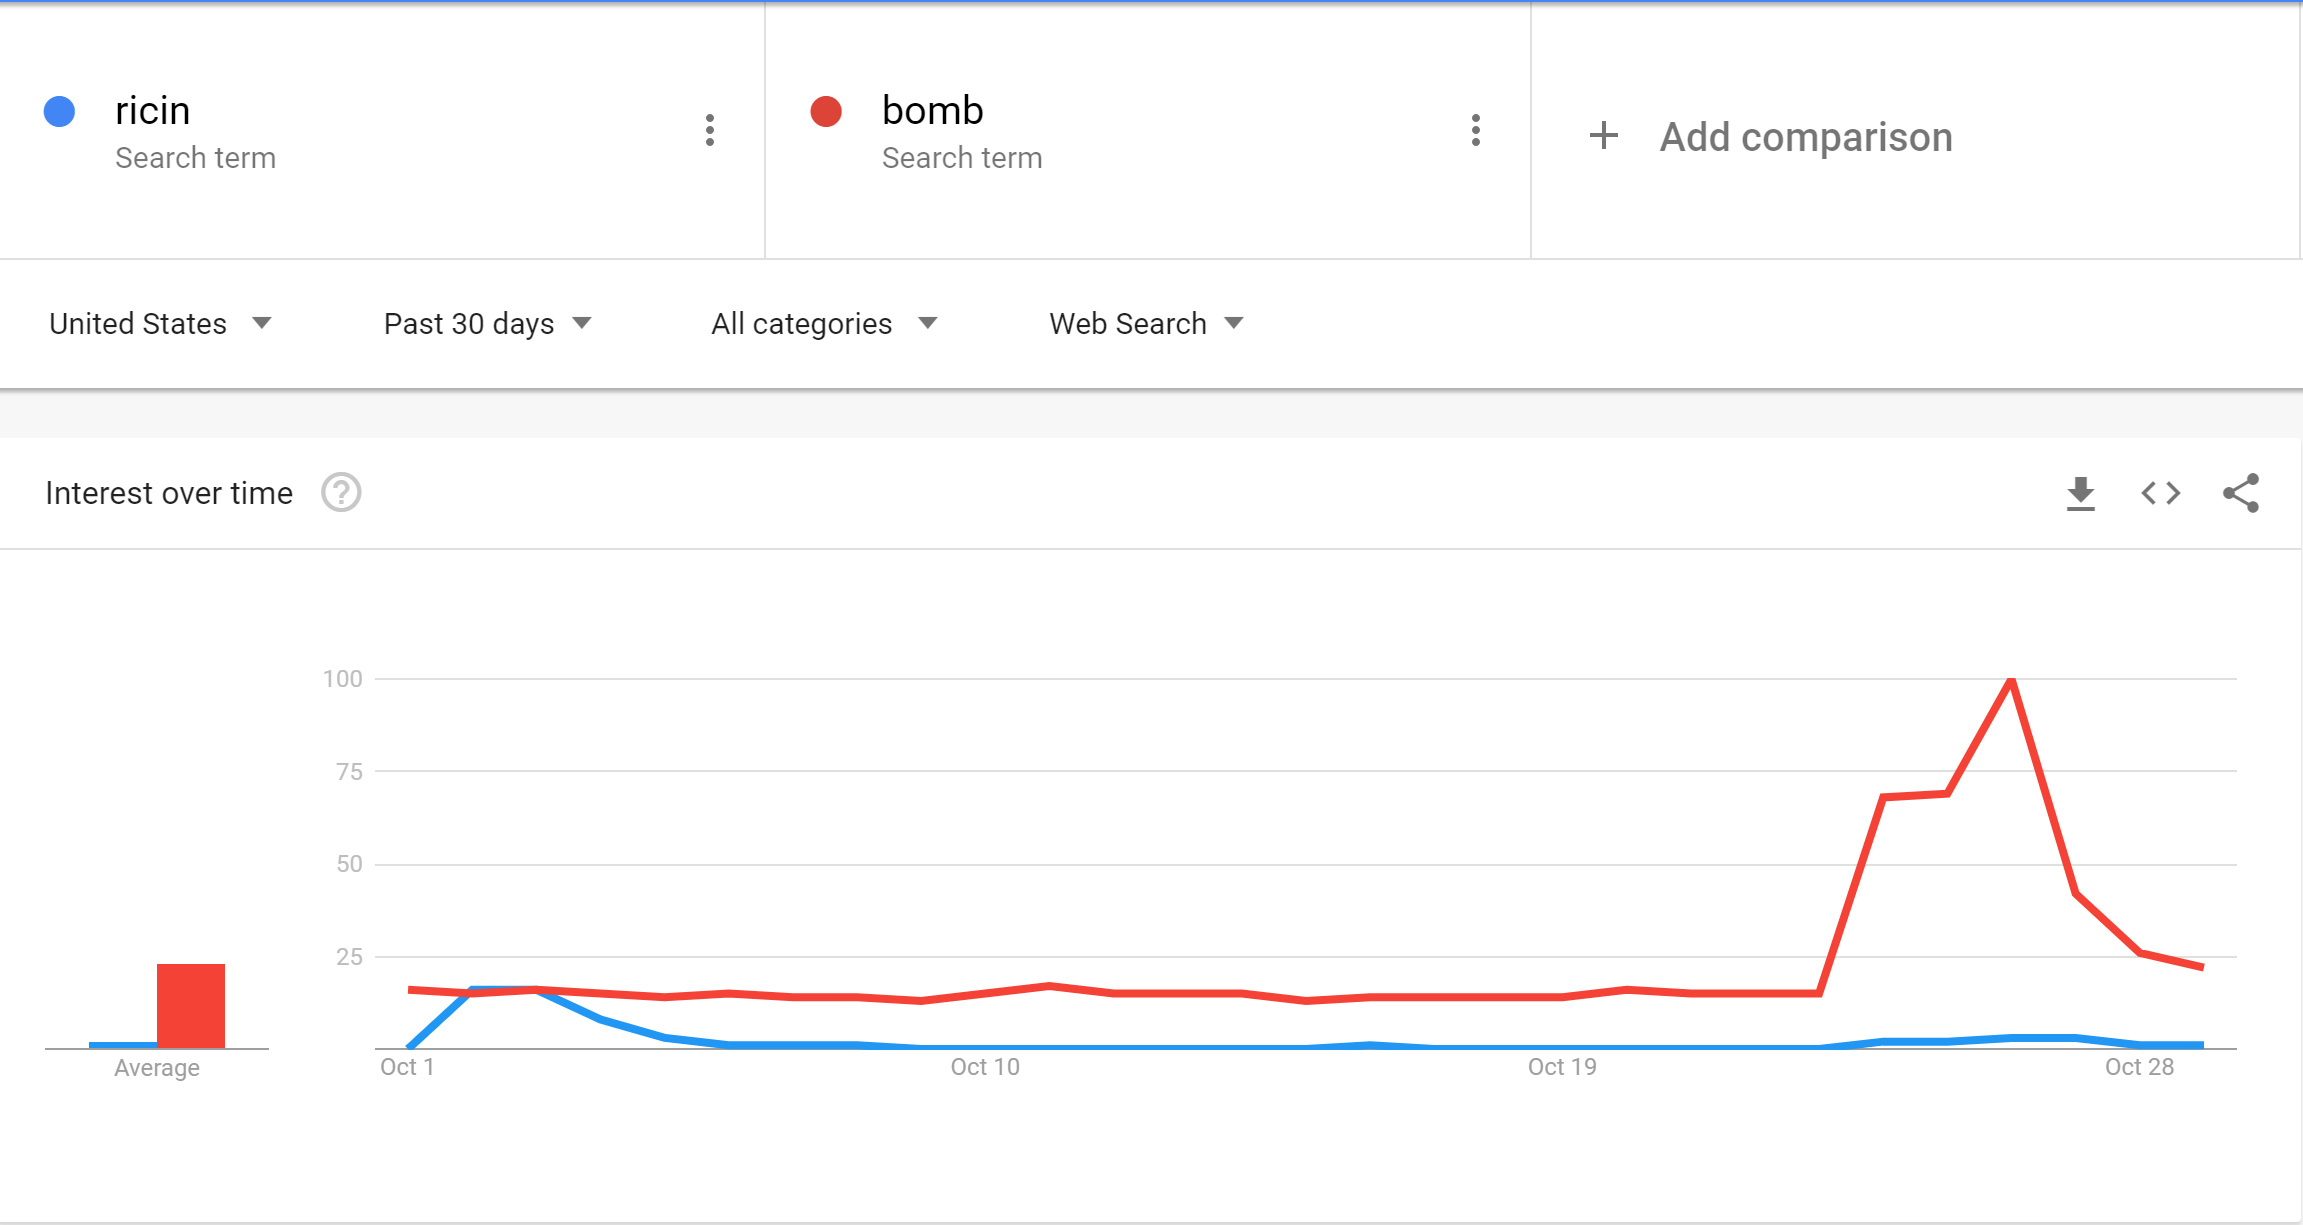Screen dimensions: 2303x1225
Task: Open the ricin term options menu
Action: 709,130
